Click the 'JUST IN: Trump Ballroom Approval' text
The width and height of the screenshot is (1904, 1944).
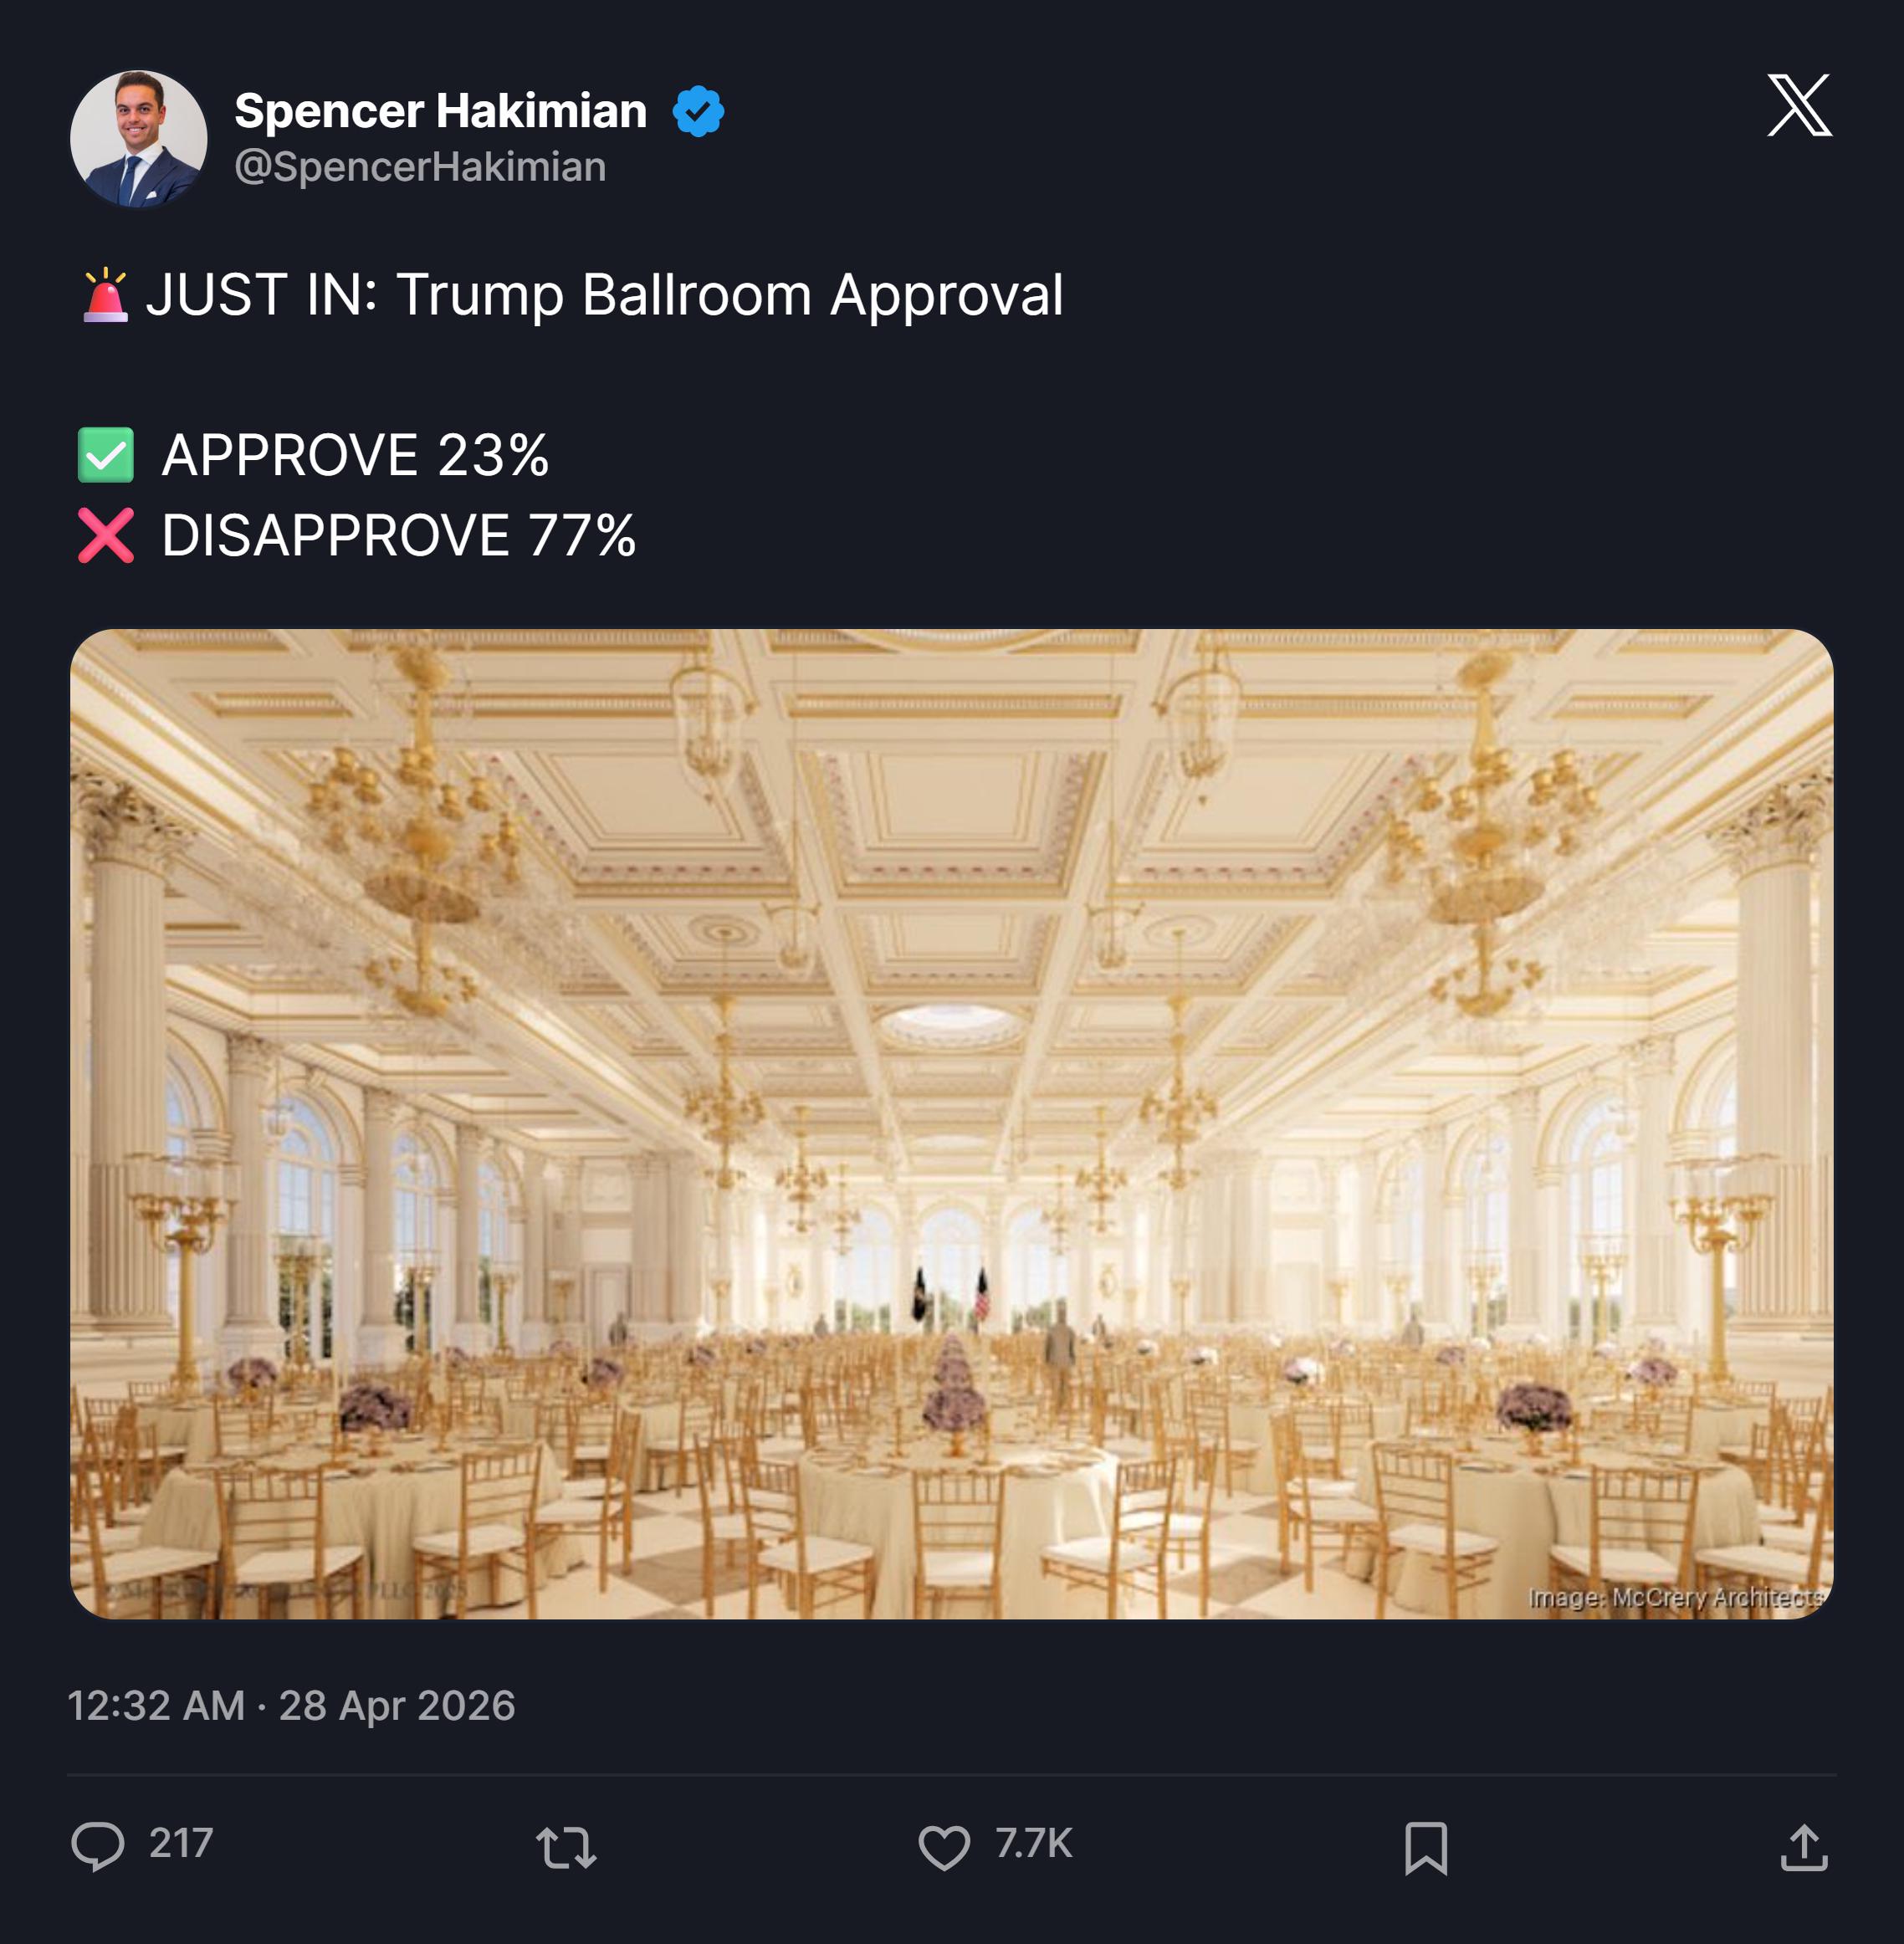click(604, 296)
